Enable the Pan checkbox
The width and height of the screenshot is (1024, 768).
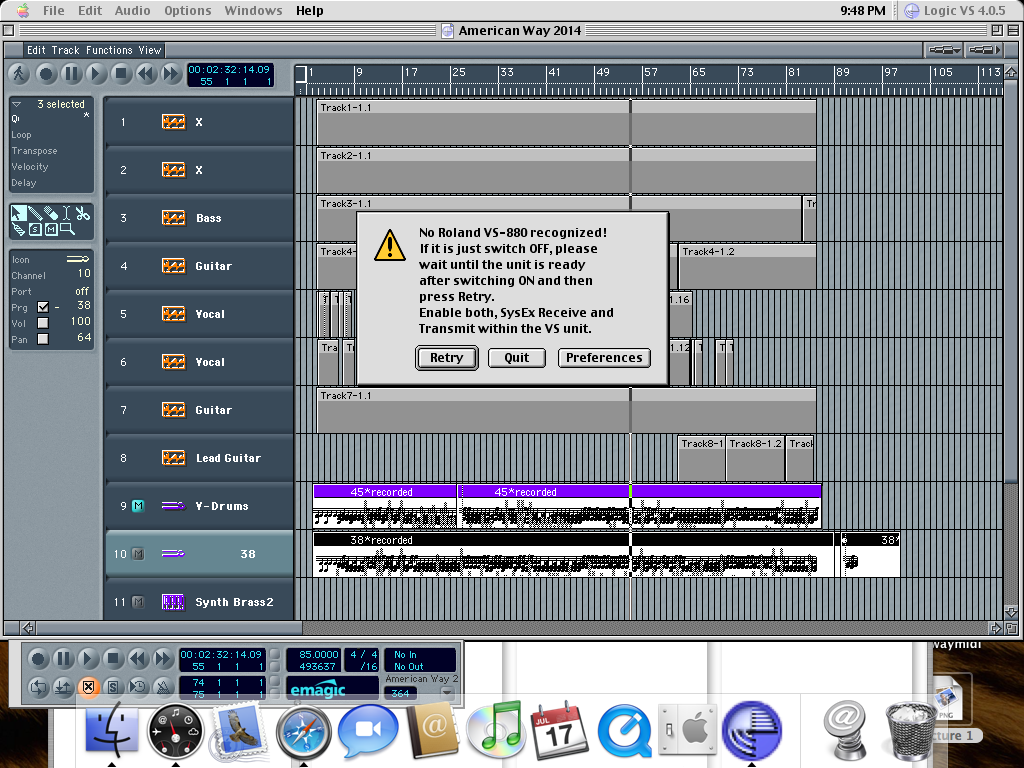pos(43,339)
